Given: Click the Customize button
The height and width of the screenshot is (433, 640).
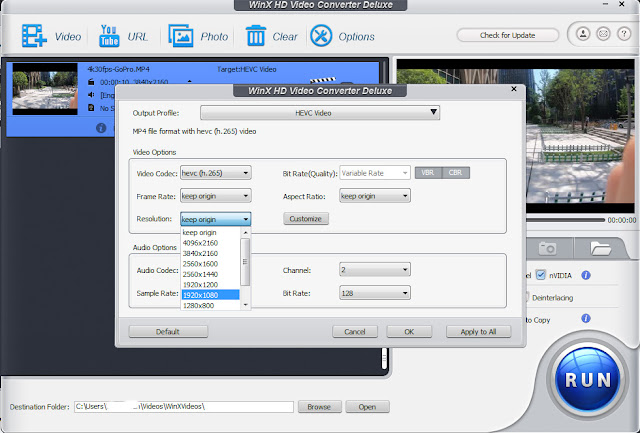Looking at the screenshot, I should (306, 219).
